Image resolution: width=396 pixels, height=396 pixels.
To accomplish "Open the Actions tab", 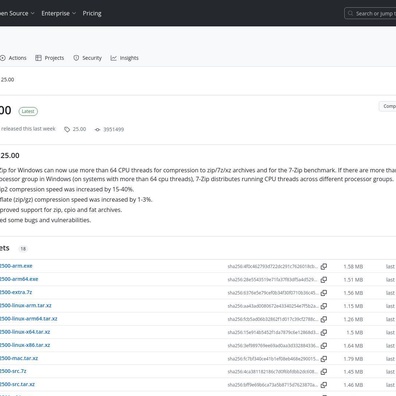I will pyautogui.click(x=13, y=58).
